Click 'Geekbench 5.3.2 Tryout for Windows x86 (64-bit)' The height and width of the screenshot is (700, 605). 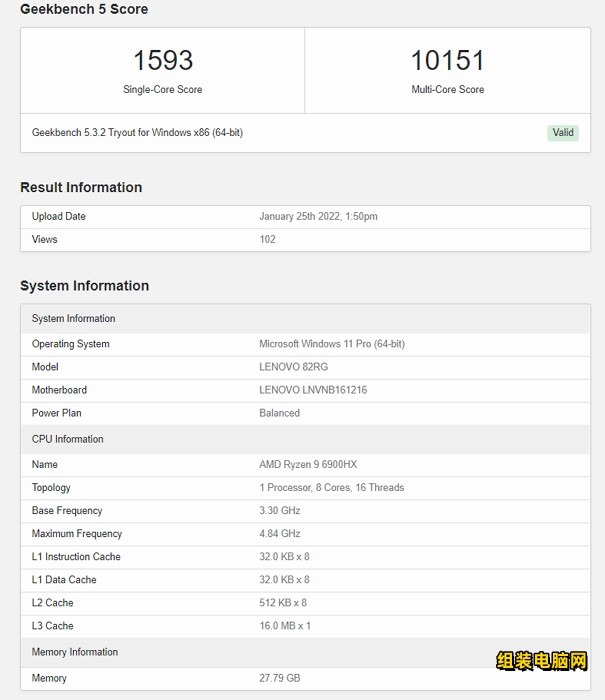[x=138, y=133]
